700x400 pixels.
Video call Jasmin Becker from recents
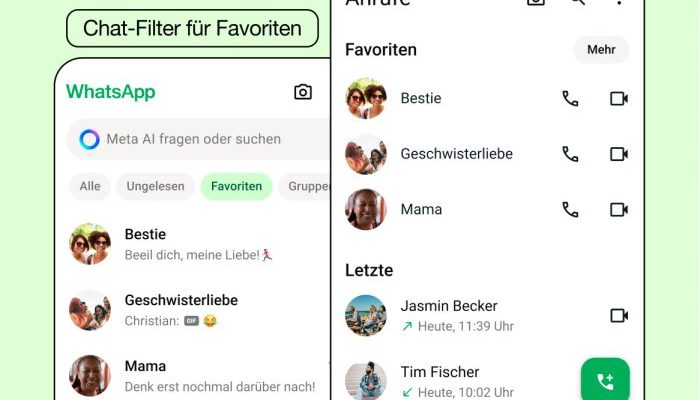tap(619, 316)
